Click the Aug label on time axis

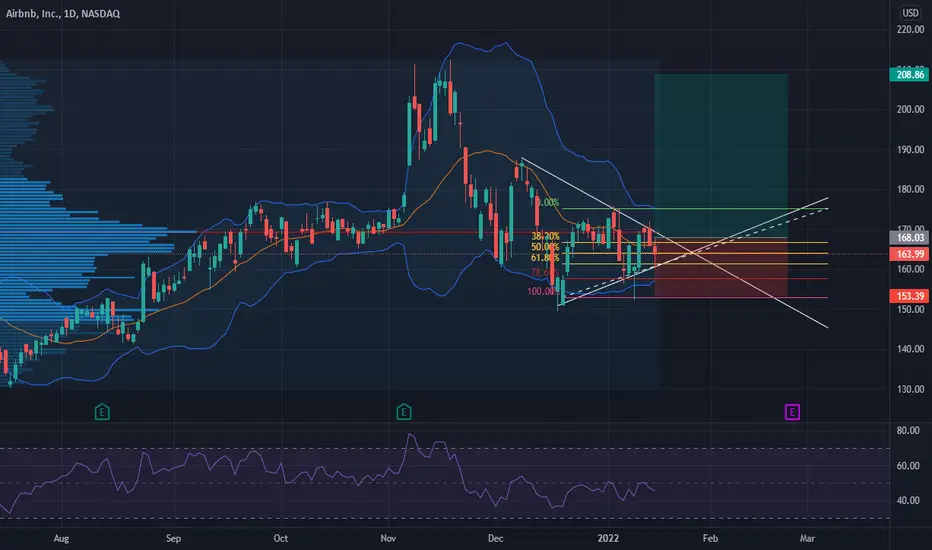click(61, 539)
